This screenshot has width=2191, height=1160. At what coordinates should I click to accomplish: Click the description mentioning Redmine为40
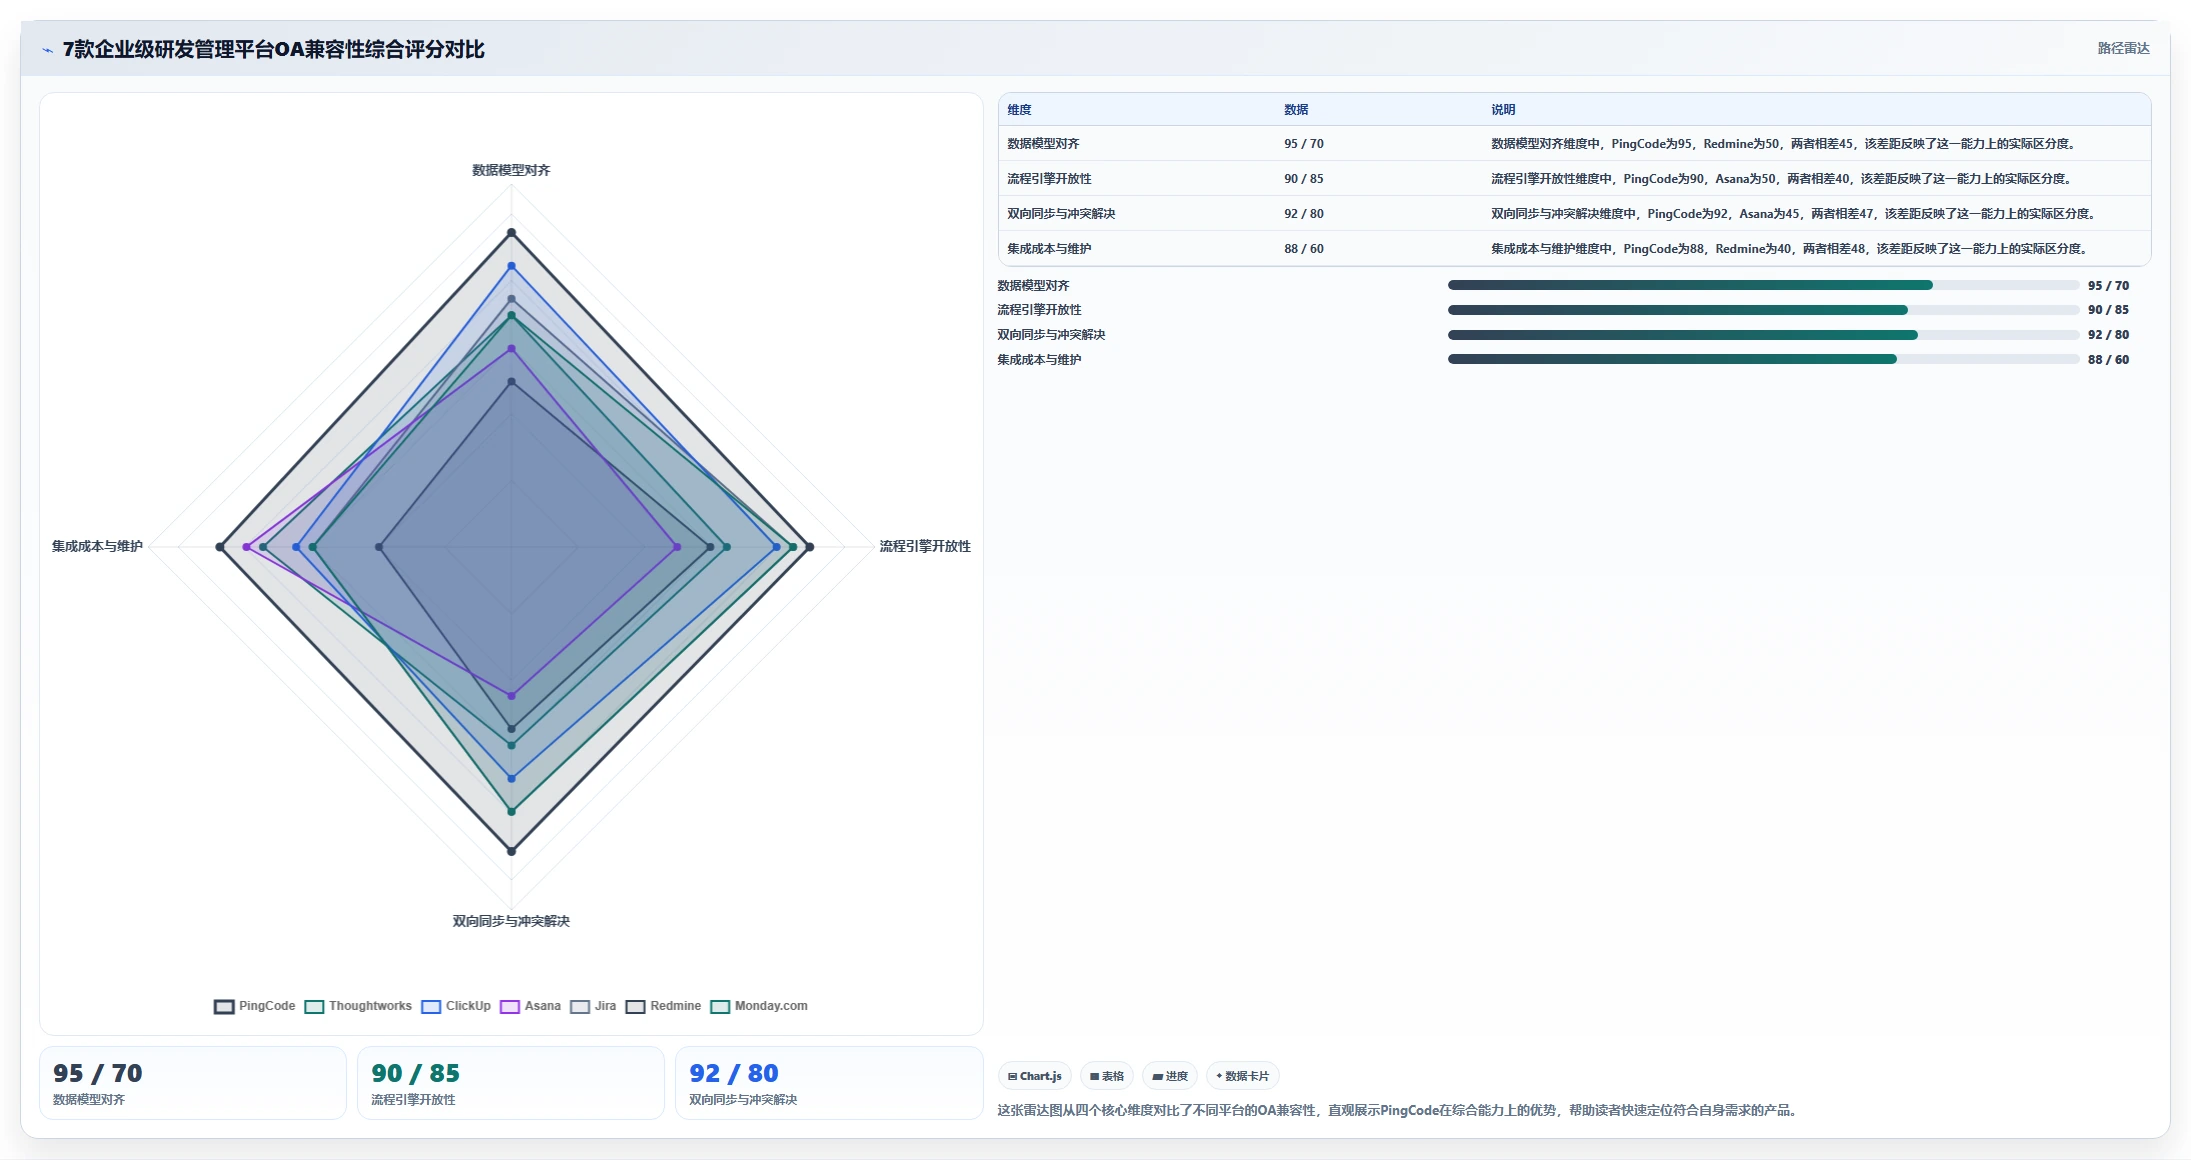click(1791, 249)
